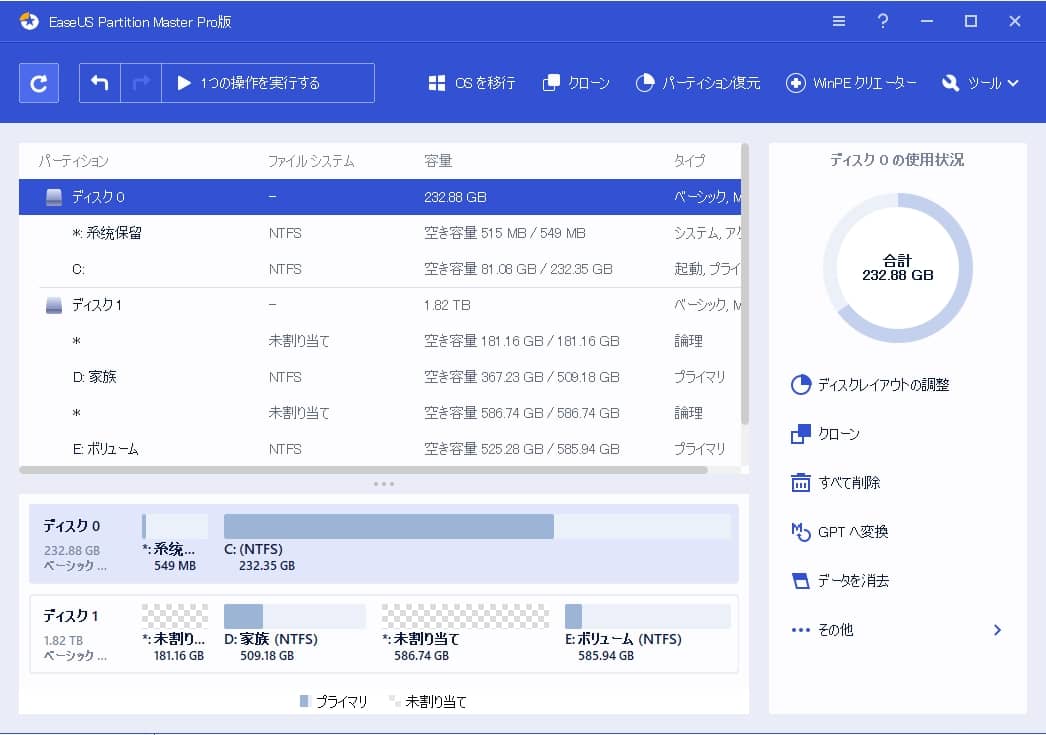Click the pie icon of パーティション復元
Viewport: 1046px width, 735px height.
(644, 83)
